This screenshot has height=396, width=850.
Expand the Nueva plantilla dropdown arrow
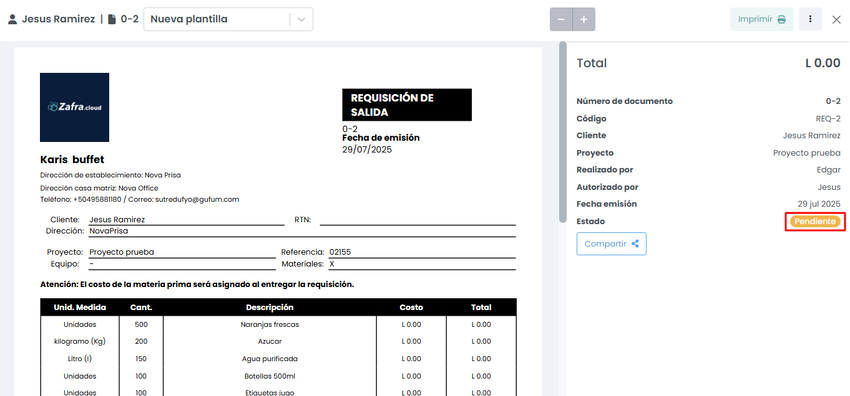click(x=301, y=20)
